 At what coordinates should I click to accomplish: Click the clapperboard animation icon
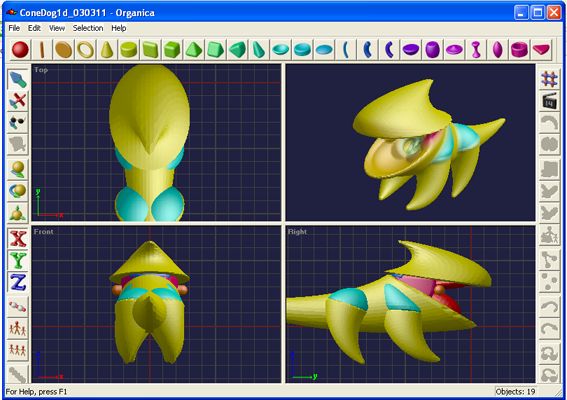pyautogui.click(x=549, y=101)
